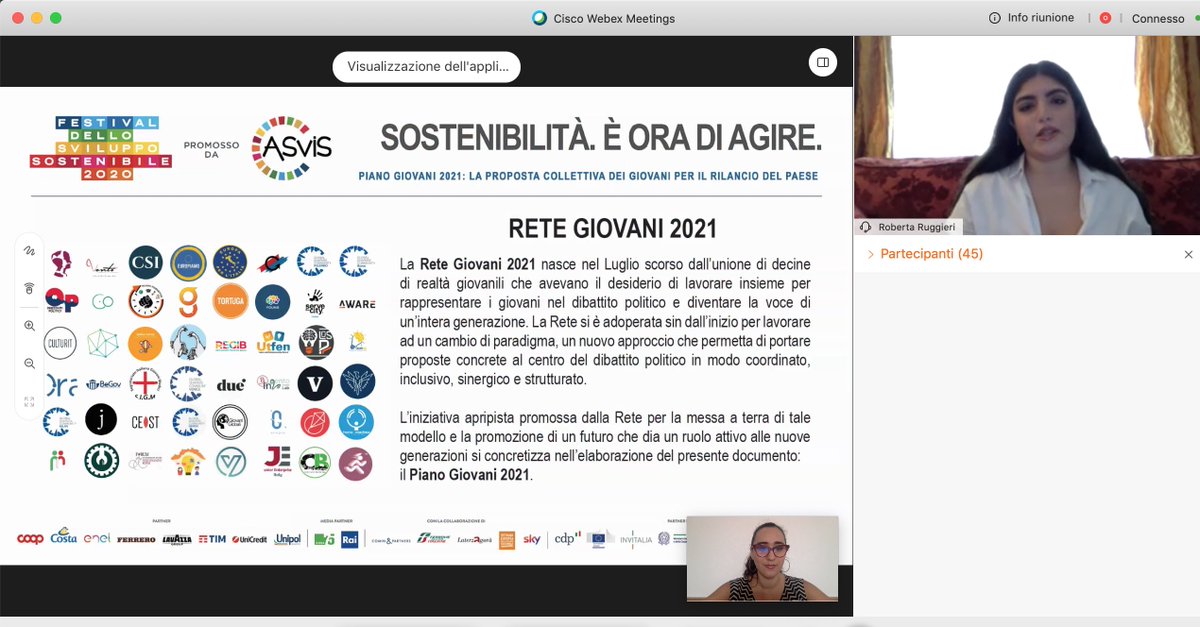
Task: Open the Info riunione details
Action: (1031, 18)
